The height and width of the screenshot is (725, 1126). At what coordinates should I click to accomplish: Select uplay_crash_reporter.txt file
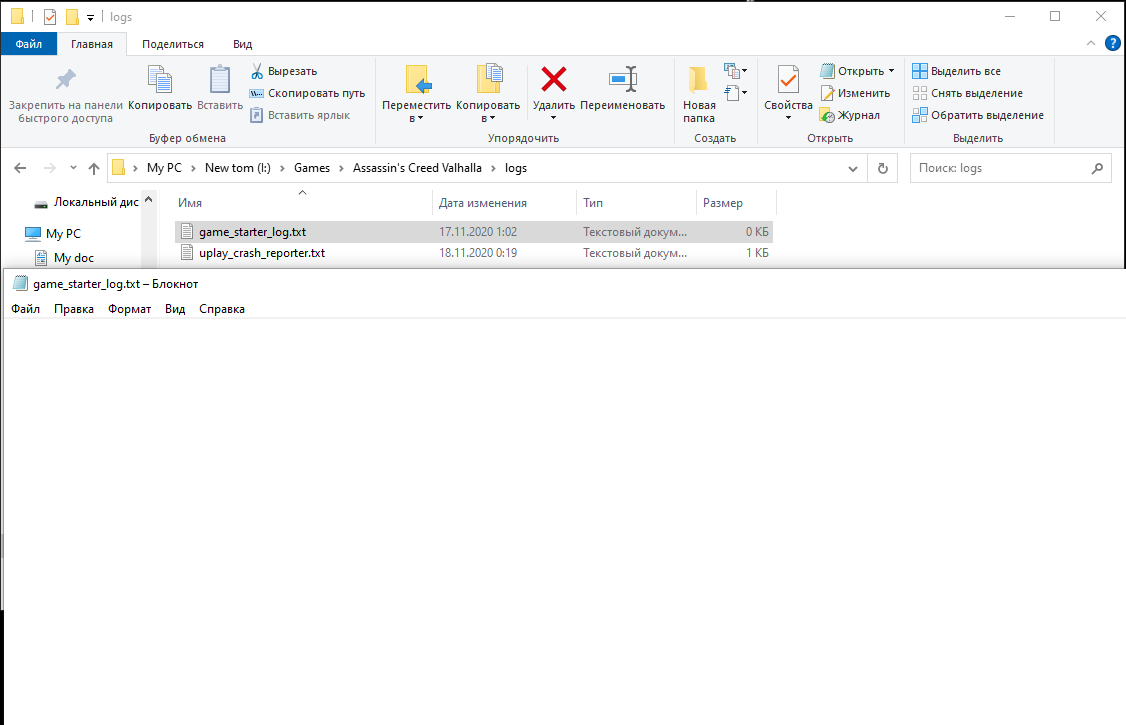[474, 253]
